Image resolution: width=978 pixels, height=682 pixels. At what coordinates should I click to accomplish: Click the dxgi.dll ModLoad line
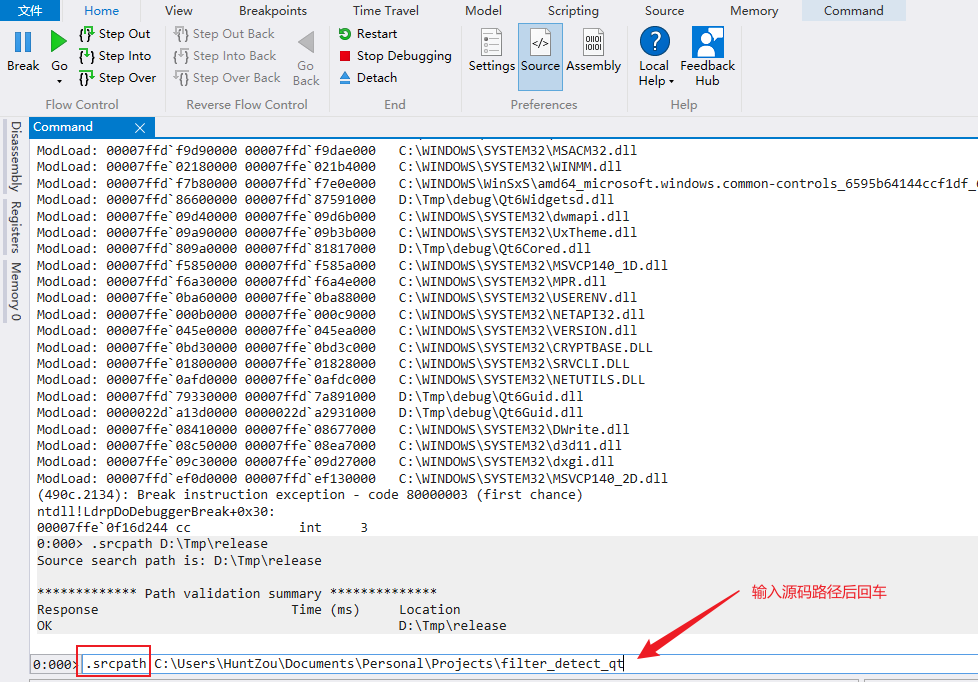pyautogui.click(x=325, y=462)
